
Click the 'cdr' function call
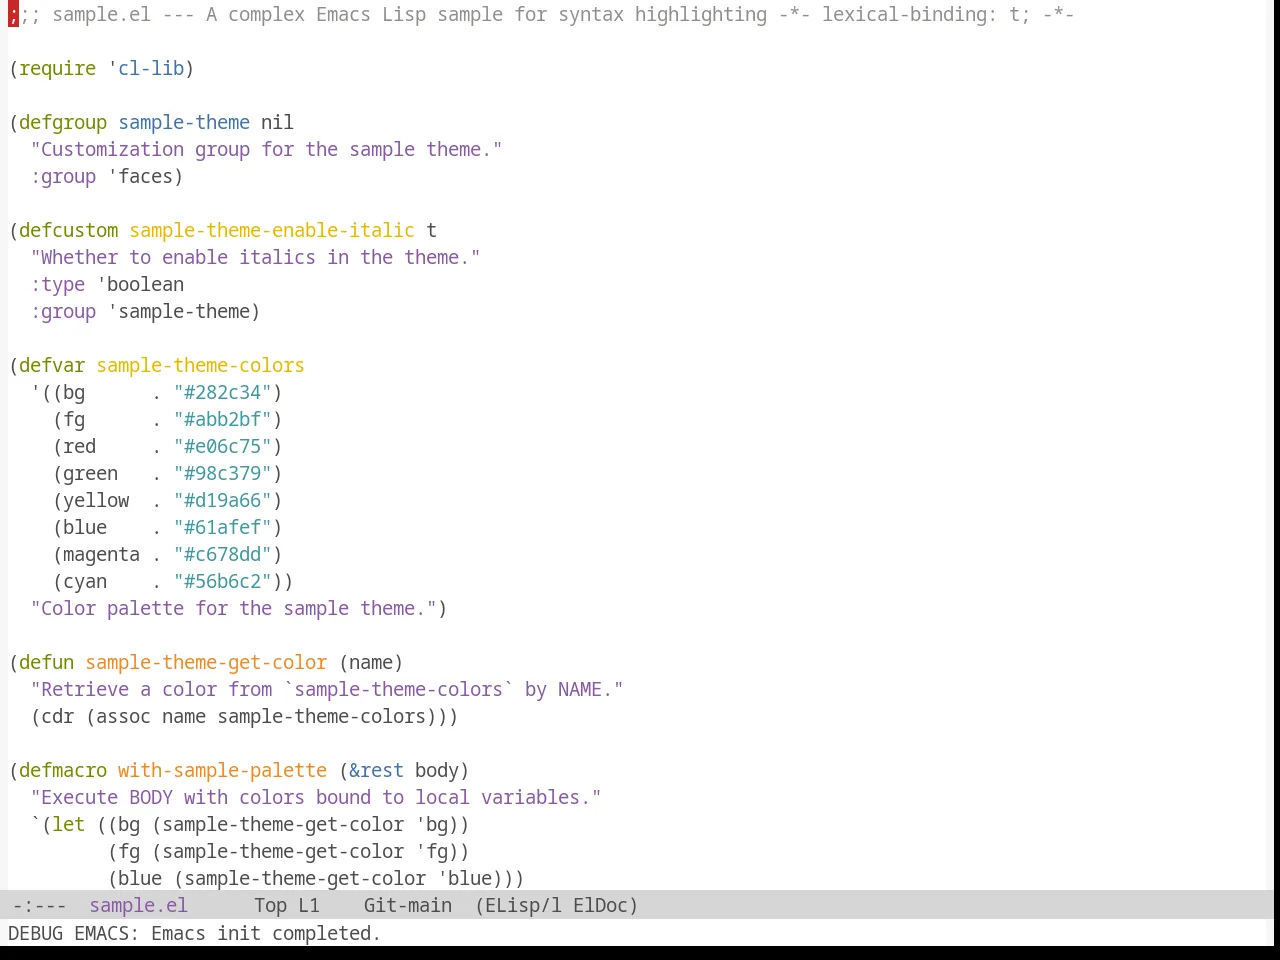58,716
